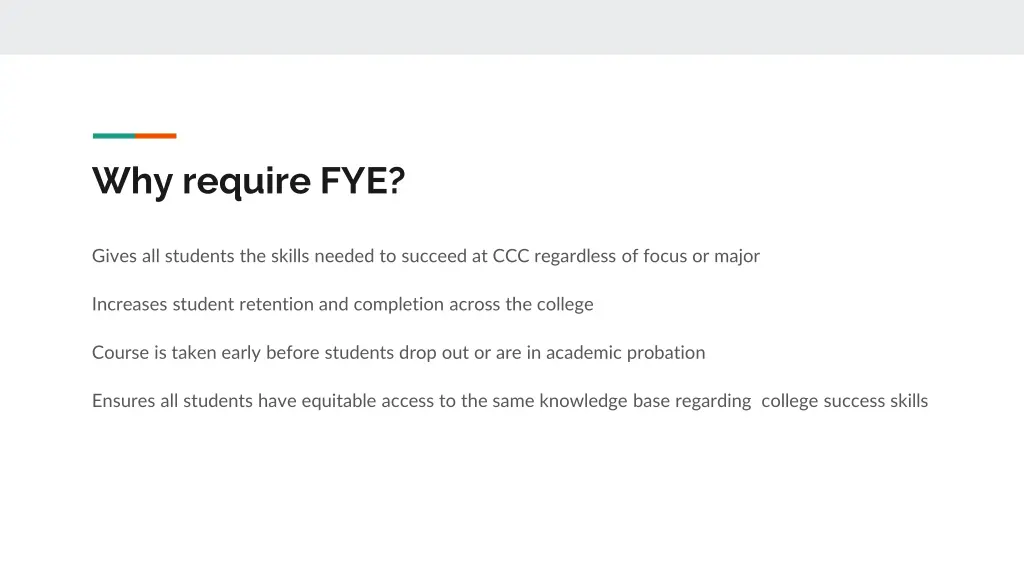This screenshot has width=1024, height=576.
Task: Select the orange segment of the accent line
Action: tap(156, 136)
